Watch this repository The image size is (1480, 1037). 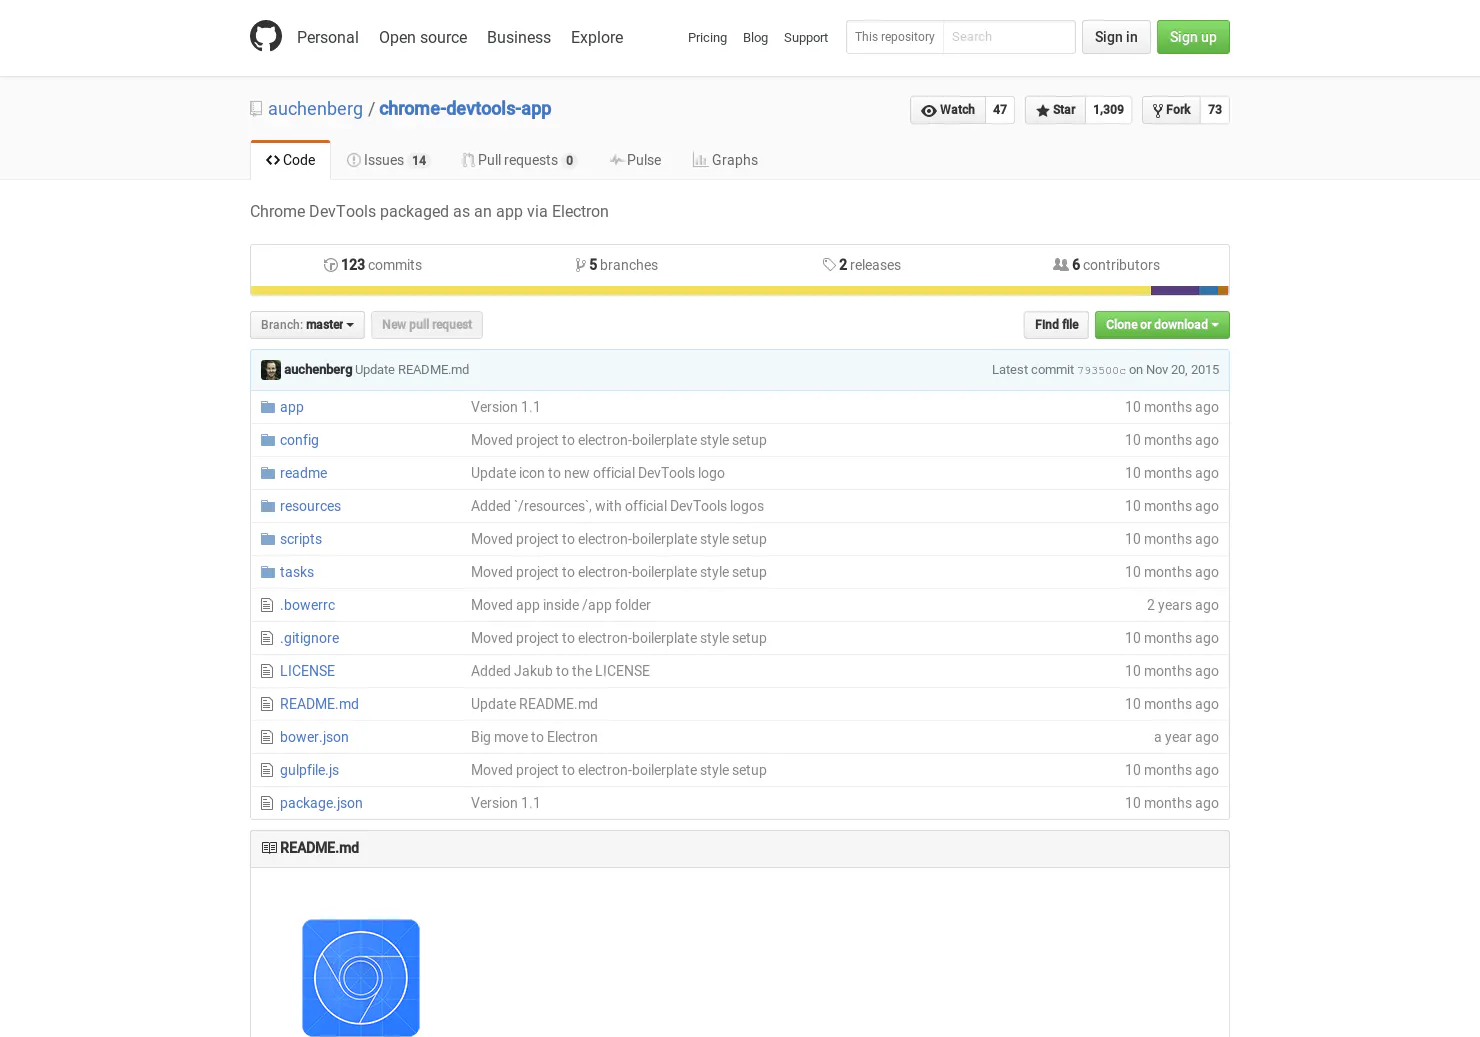[x=948, y=110]
